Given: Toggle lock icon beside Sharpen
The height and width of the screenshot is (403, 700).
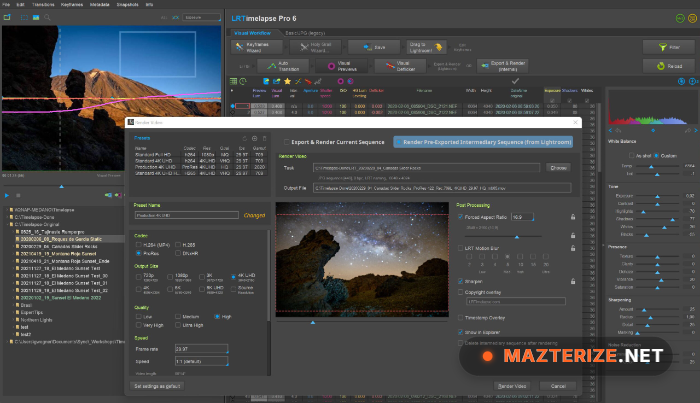Looking at the screenshot, I should pos(573,281).
